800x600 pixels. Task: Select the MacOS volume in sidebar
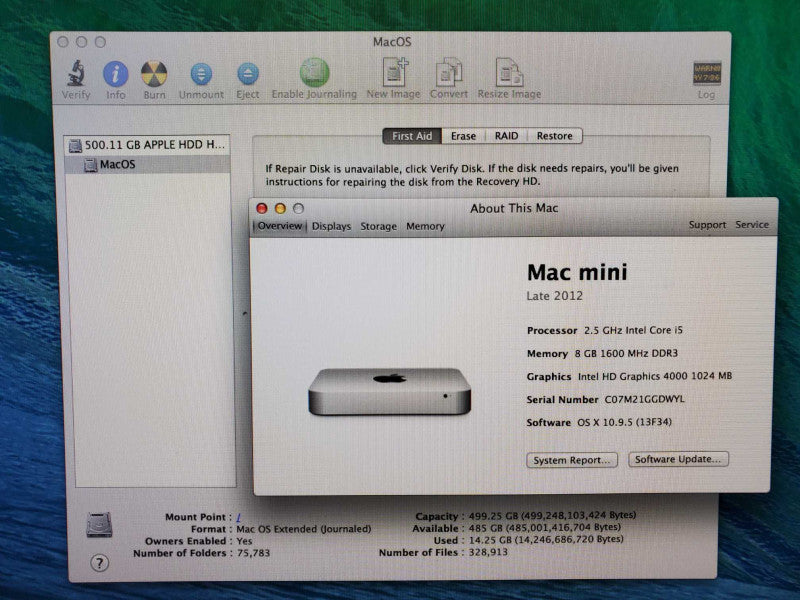(x=147, y=164)
